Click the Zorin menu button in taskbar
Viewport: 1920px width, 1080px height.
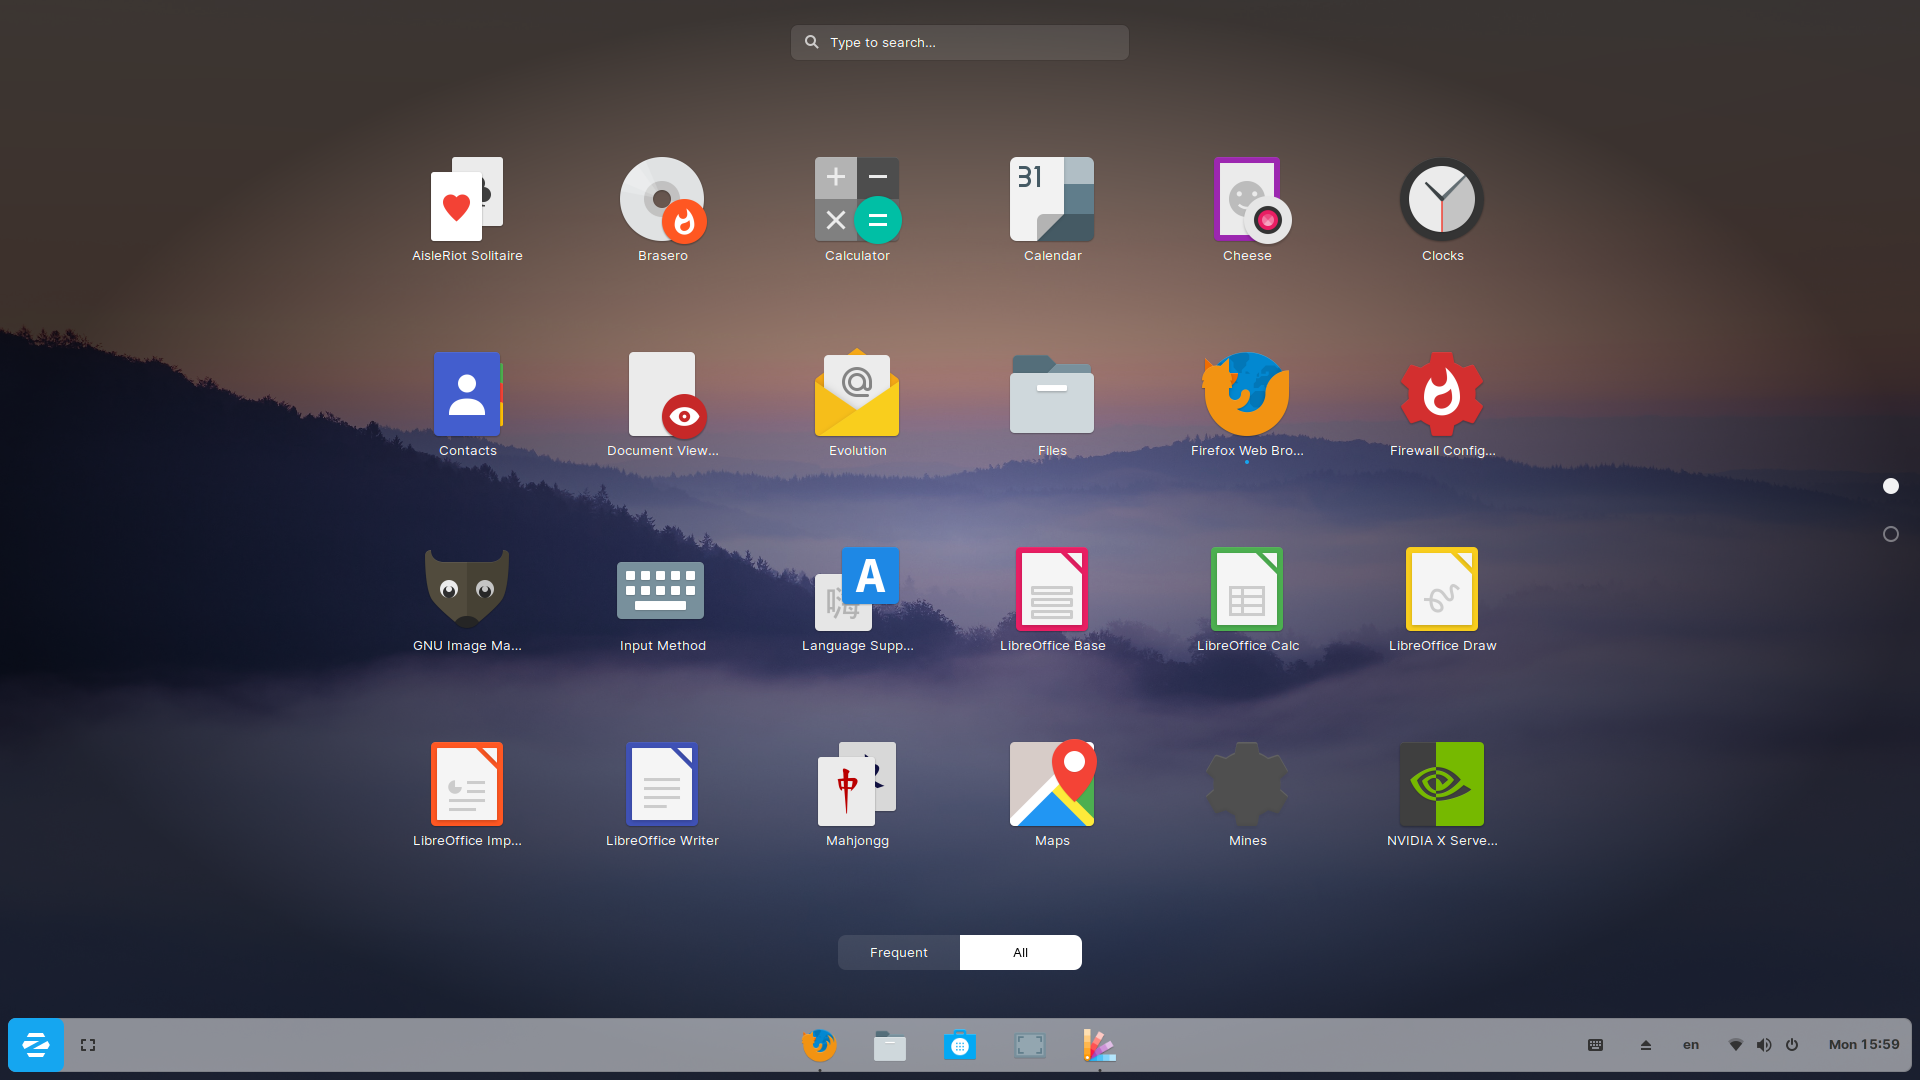pos(36,1045)
